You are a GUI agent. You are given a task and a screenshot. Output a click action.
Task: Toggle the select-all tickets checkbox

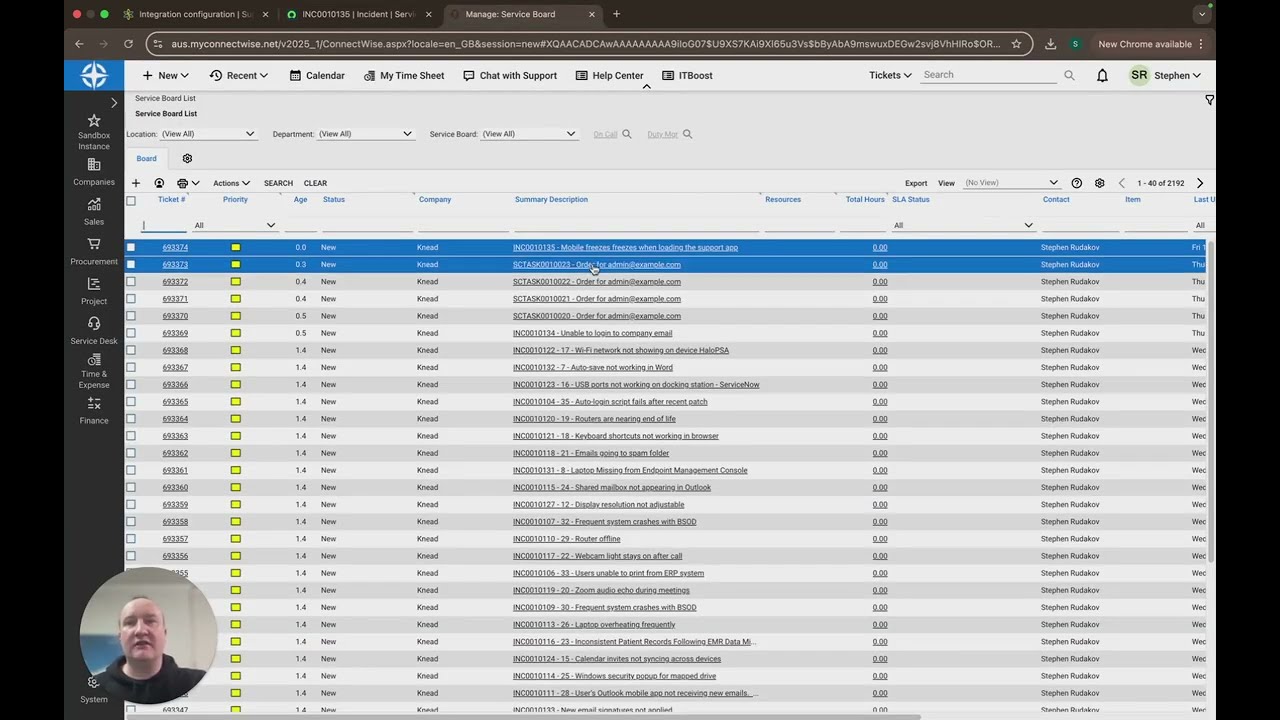tap(131, 200)
